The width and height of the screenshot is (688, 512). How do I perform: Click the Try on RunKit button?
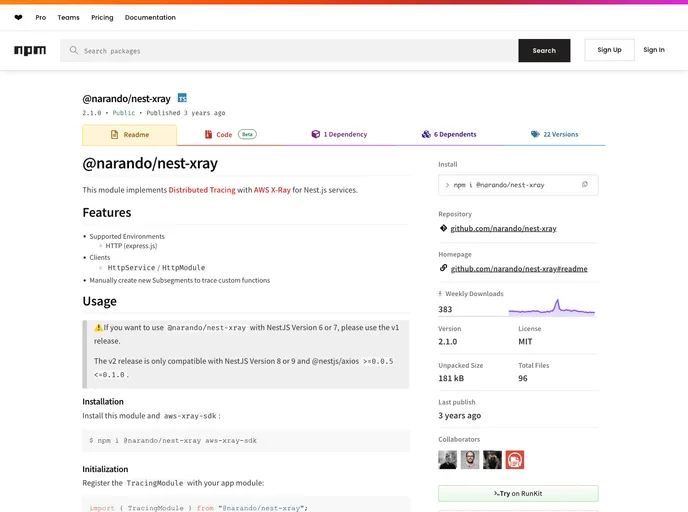(x=518, y=493)
